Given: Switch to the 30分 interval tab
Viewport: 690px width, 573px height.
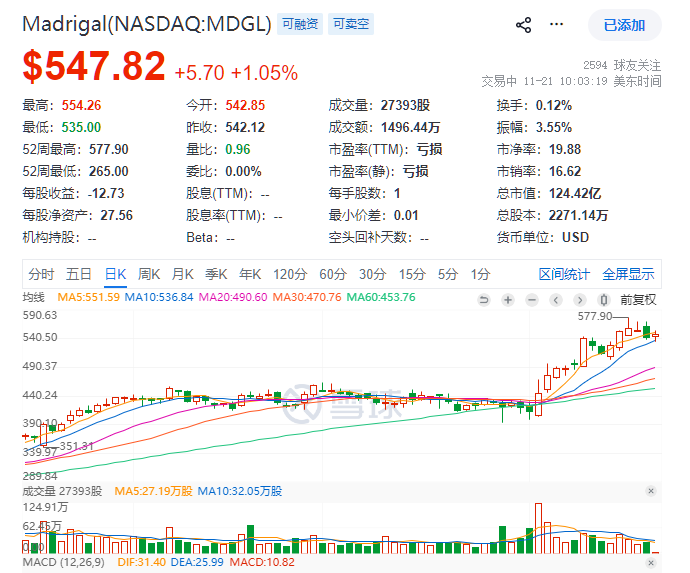Looking at the screenshot, I should (x=372, y=274).
